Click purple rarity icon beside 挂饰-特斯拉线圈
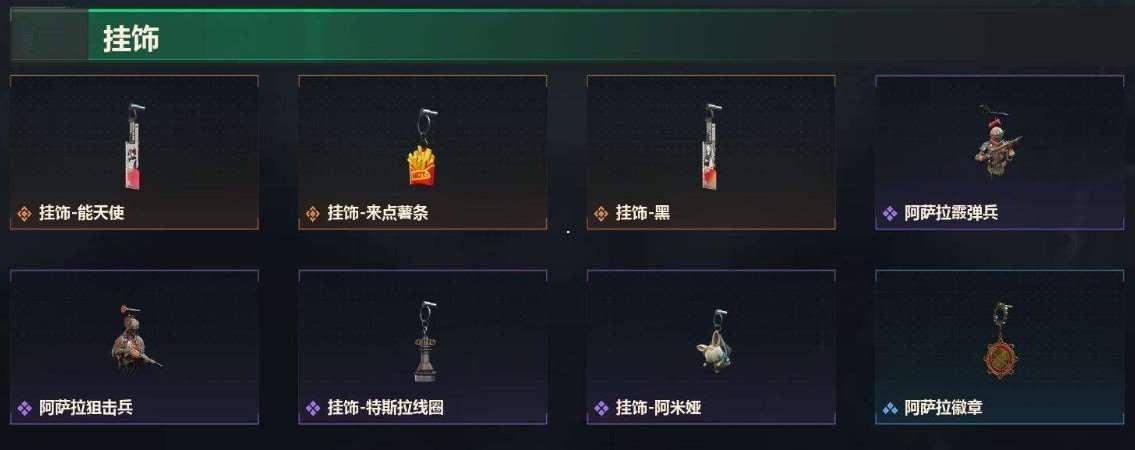 tap(313, 408)
